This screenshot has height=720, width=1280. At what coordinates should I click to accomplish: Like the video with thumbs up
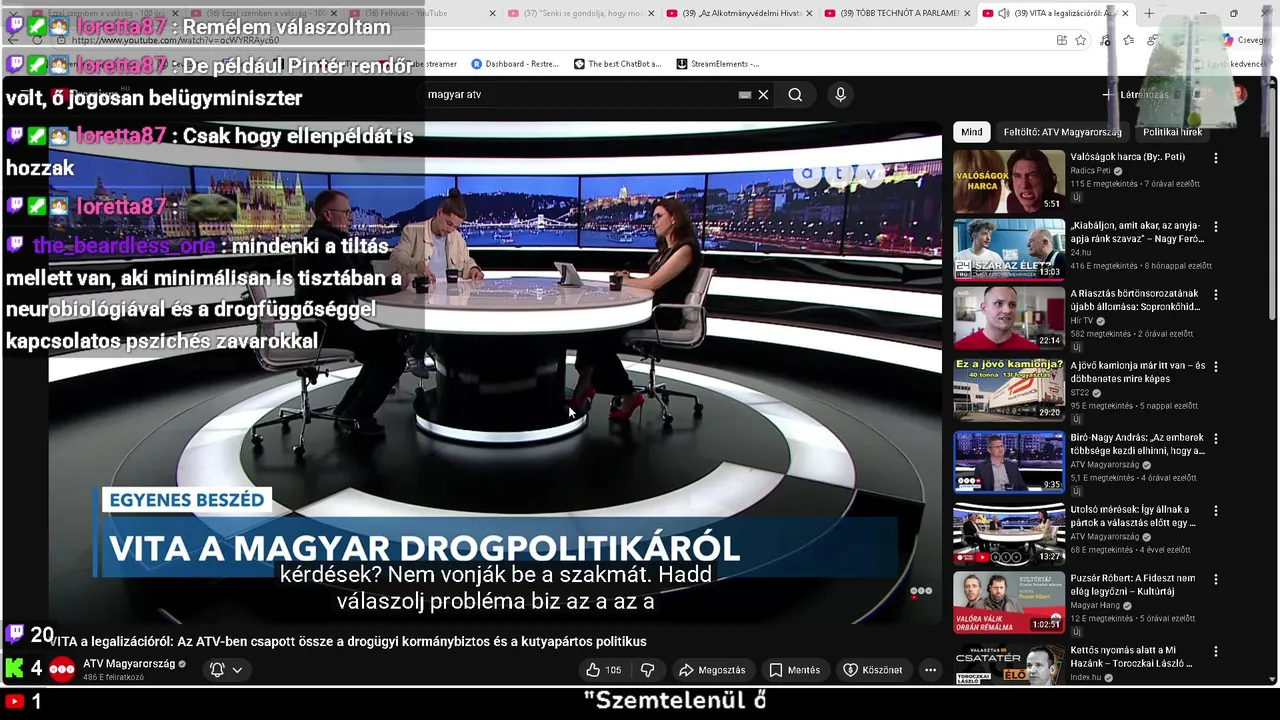[x=593, y=670]
